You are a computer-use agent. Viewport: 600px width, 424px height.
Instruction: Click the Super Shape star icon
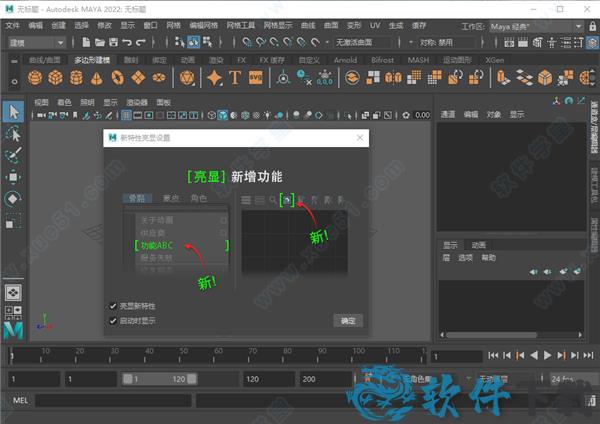point(214,77)
